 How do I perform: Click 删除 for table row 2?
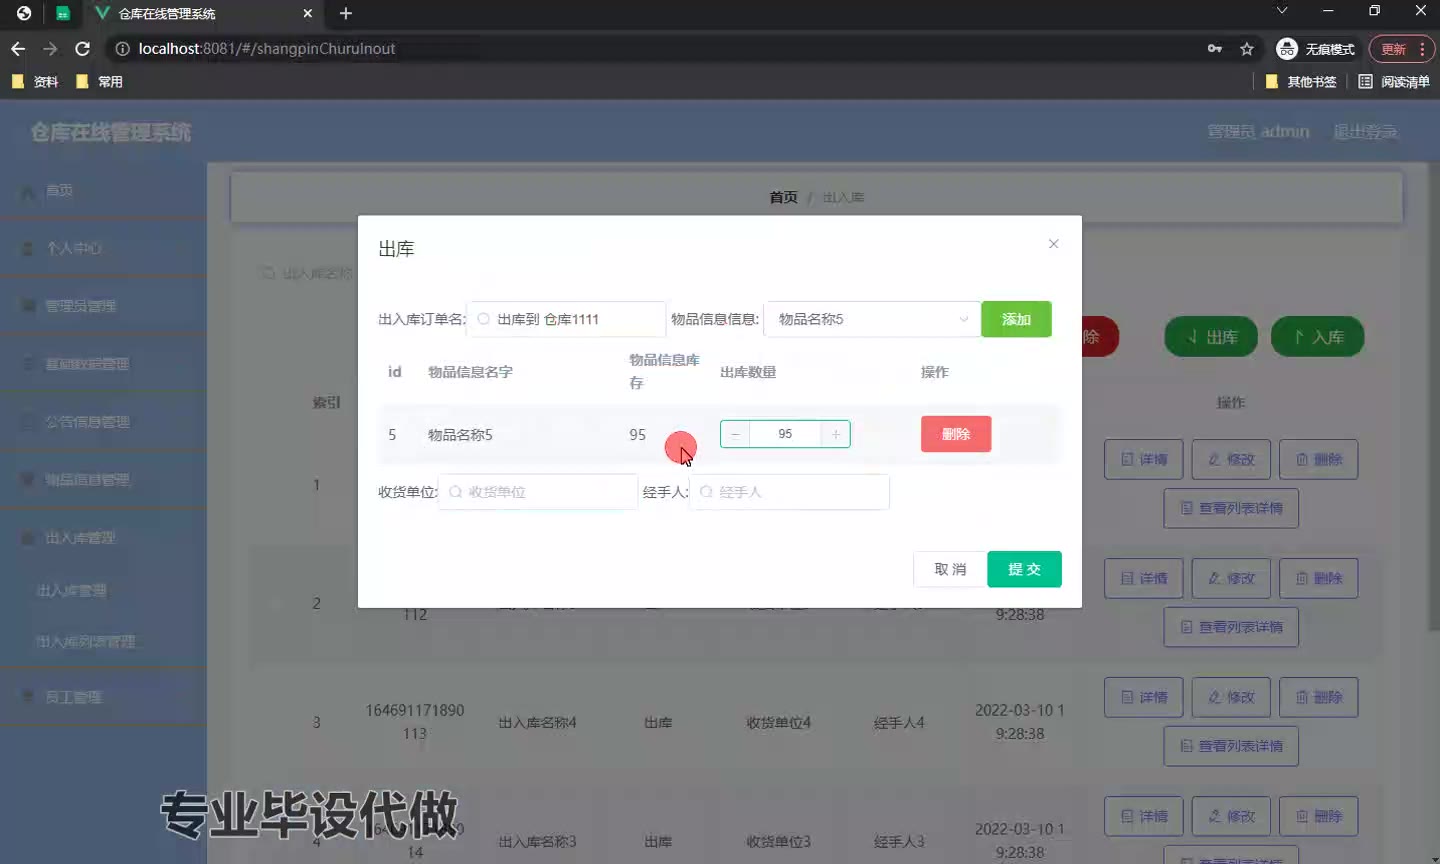1319,578
